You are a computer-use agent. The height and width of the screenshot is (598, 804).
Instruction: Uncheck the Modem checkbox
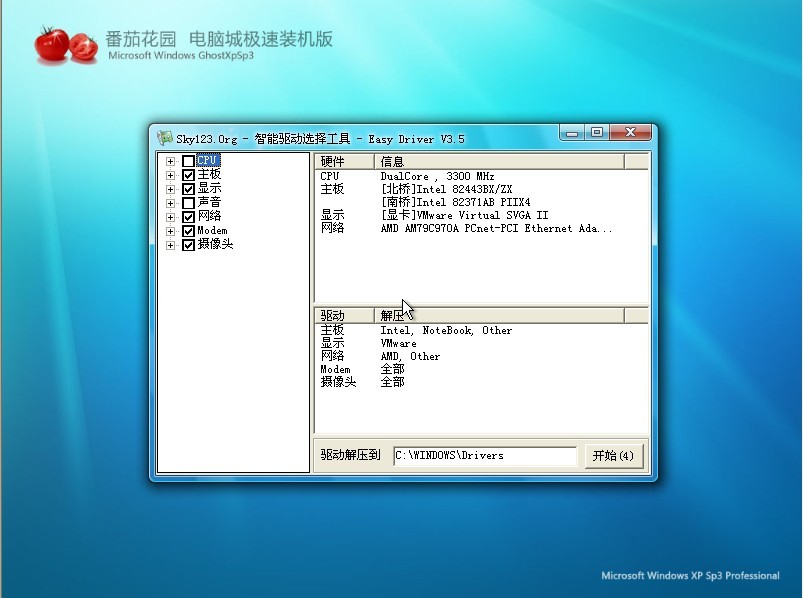point(188,231)
